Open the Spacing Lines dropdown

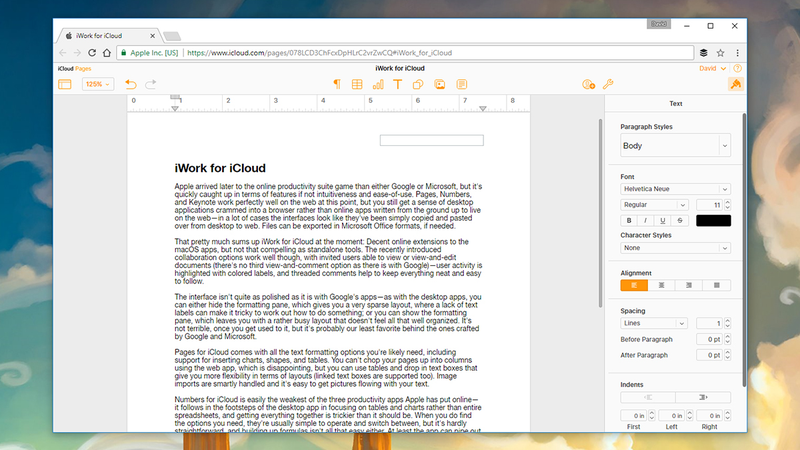point(654,323)
